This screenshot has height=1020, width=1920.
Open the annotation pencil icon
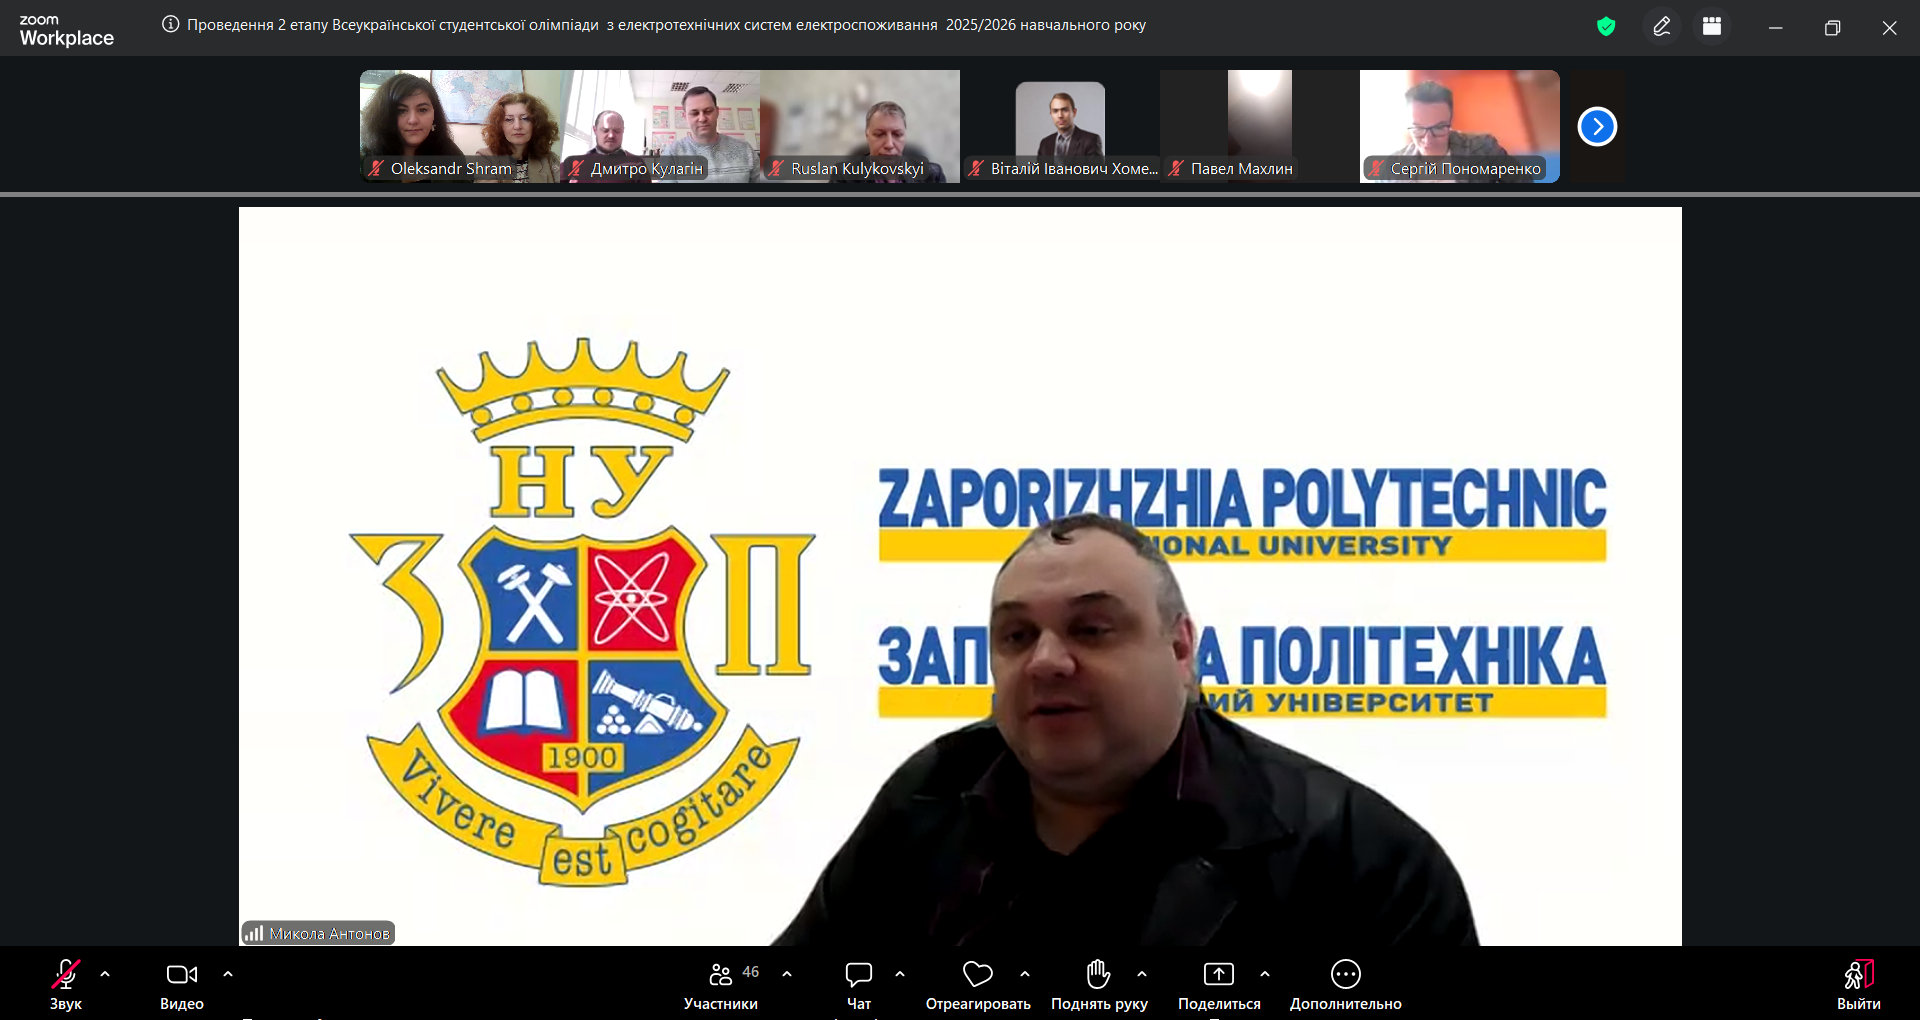click(1662, 27)
